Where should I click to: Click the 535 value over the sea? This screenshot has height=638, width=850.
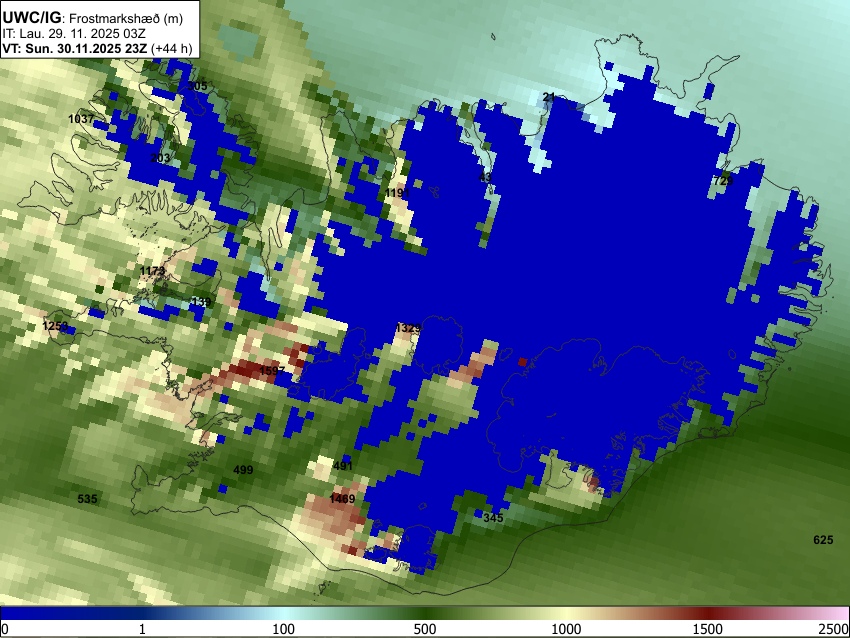coord(87,499)
